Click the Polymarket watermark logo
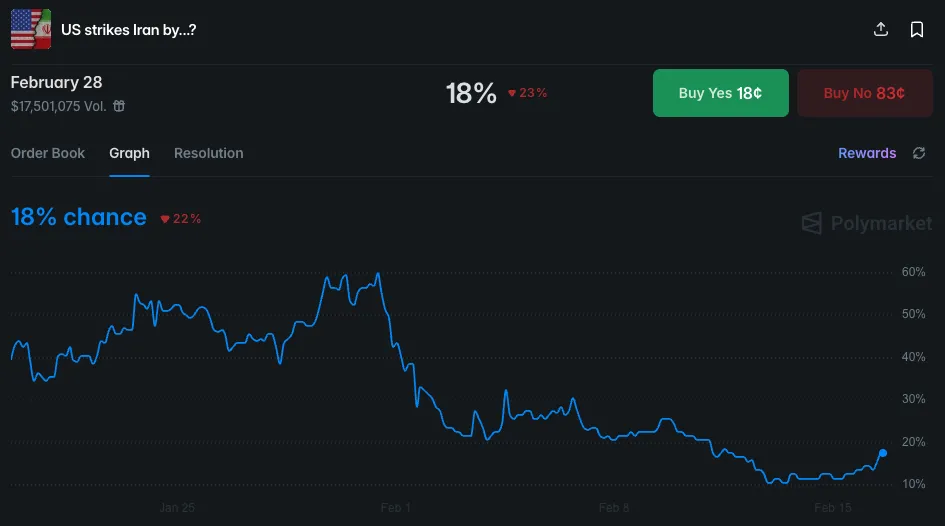Viewport: 945px width, 526px height. 867,223
